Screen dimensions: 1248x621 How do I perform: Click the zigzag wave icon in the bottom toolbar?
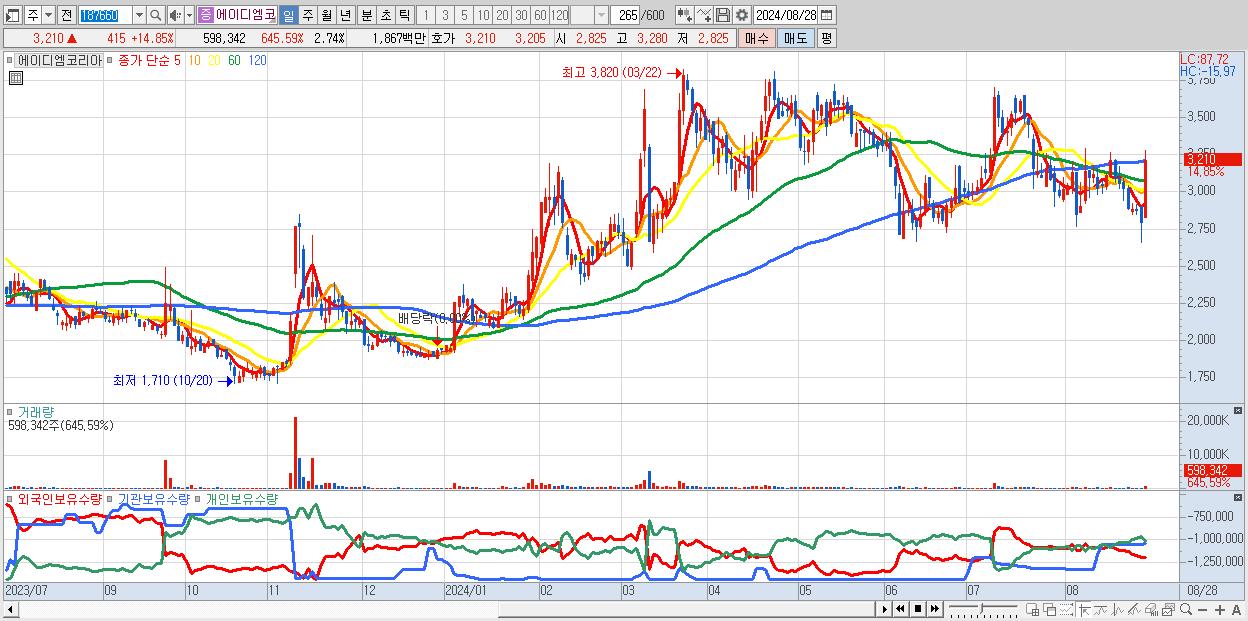point(1118,610)
